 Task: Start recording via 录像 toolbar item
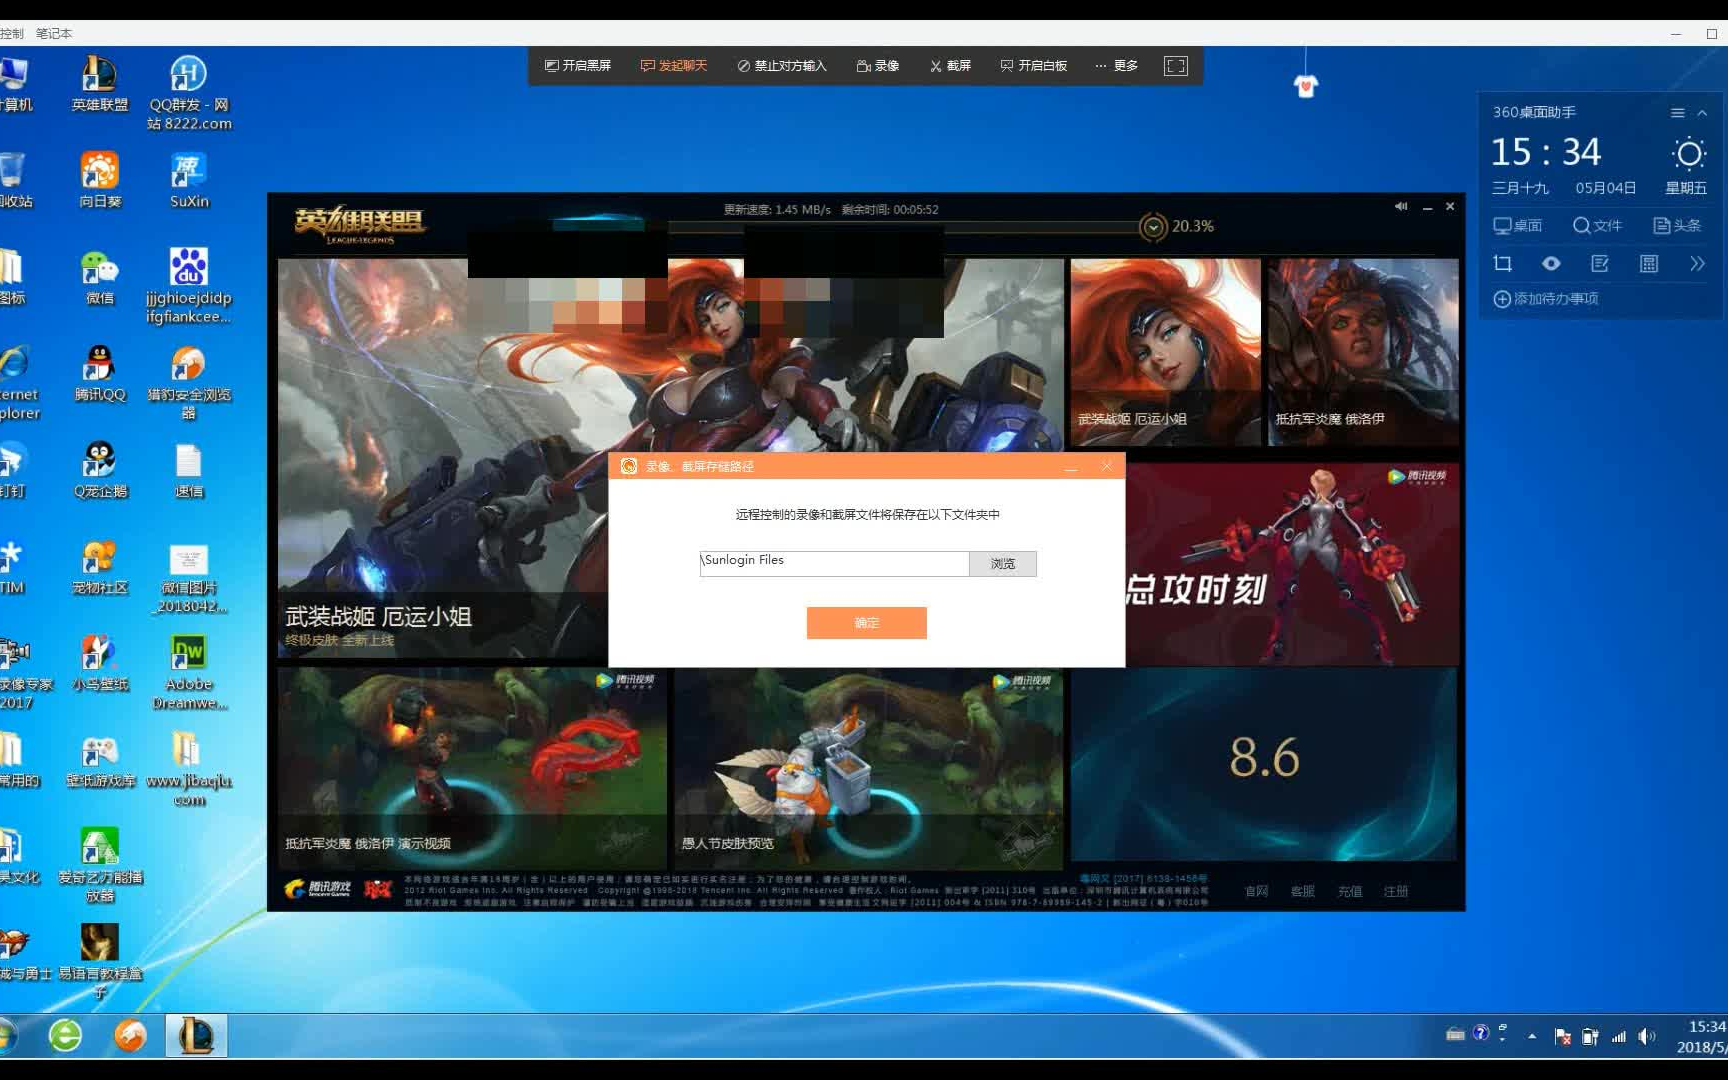point(878,66)
